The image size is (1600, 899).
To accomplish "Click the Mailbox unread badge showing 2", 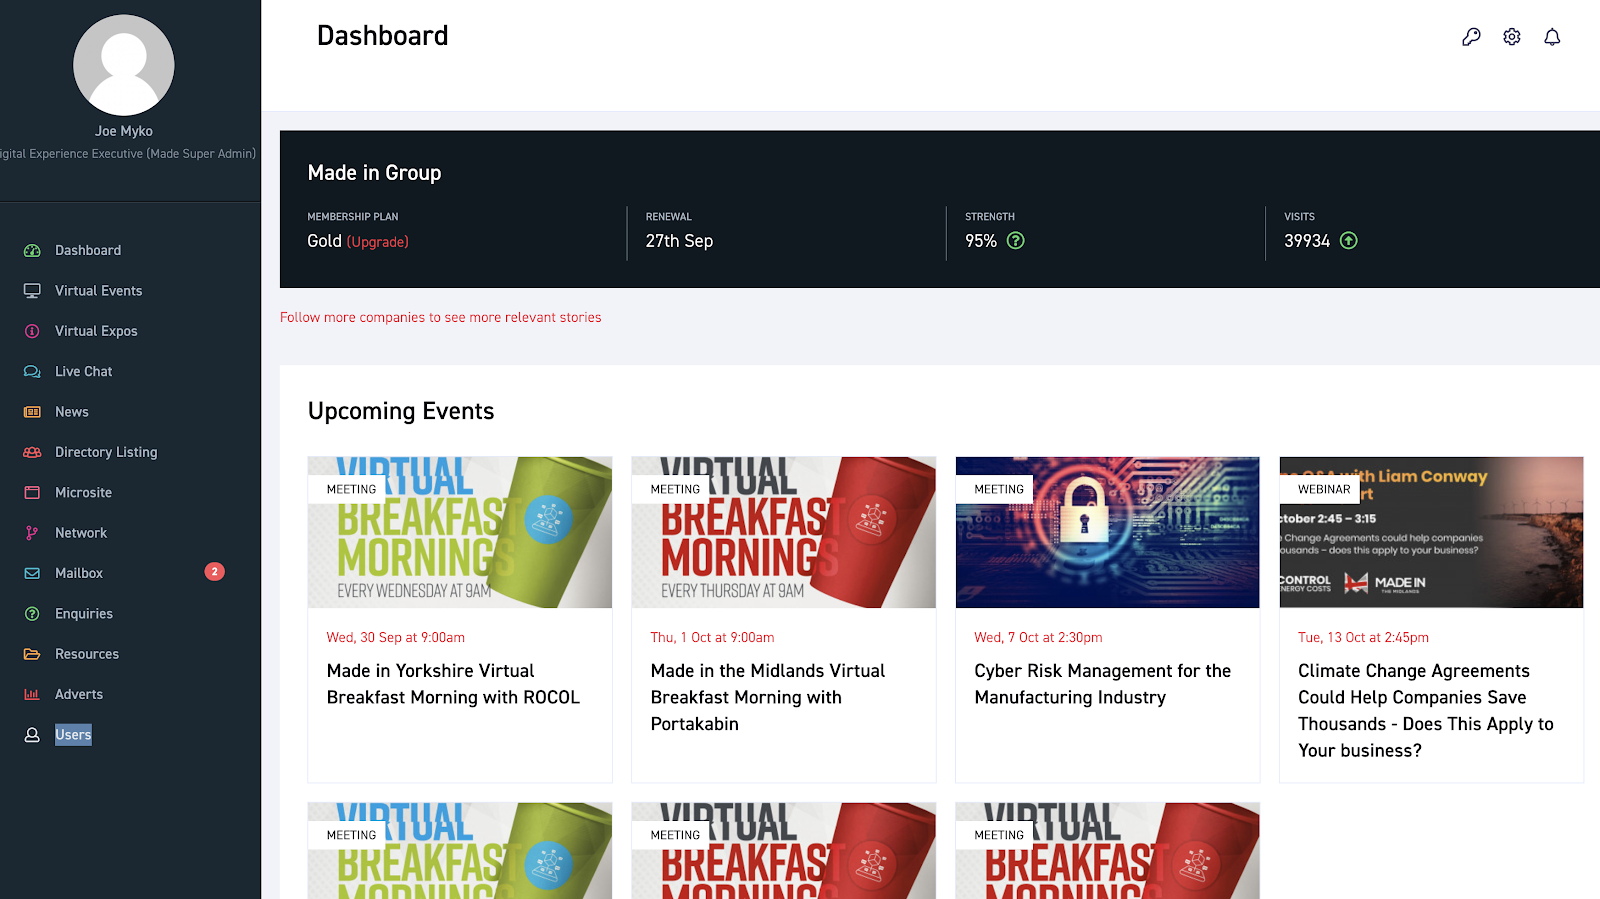I will (214, 572).
